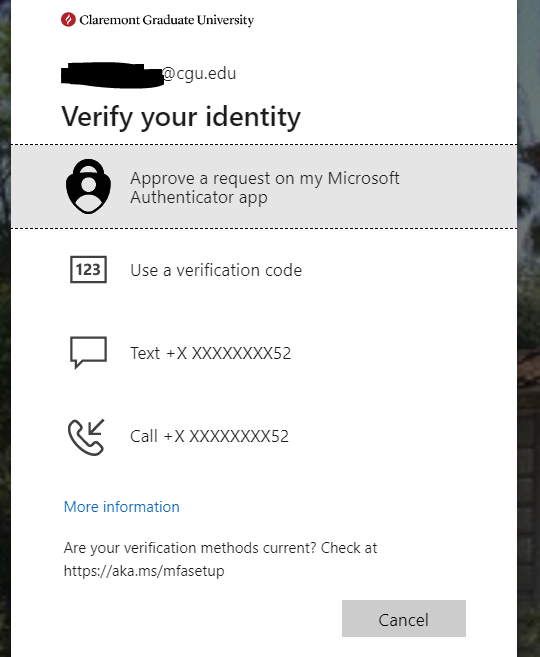
Task: Click the red Claremont Graduate University logo
Action: [x=68, y=20]
